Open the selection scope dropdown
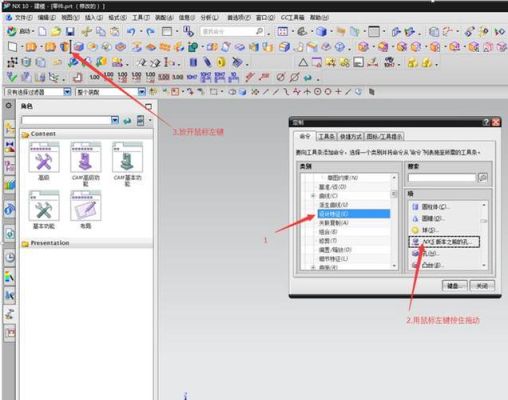Image resolution: width=508 pixels, height=400 pixels. (142, 92)
